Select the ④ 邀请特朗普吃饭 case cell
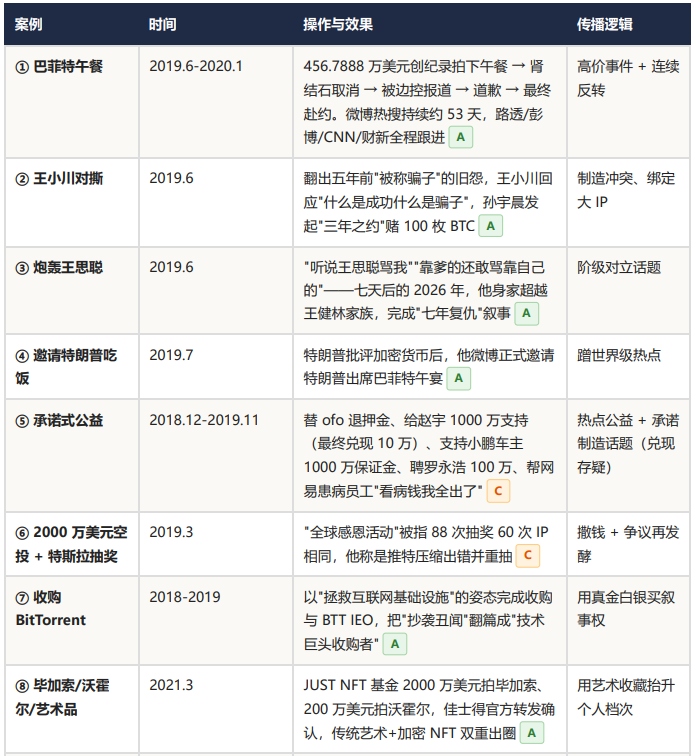The width and height of the screenshot is (695, 756). [x=72, y=366]
